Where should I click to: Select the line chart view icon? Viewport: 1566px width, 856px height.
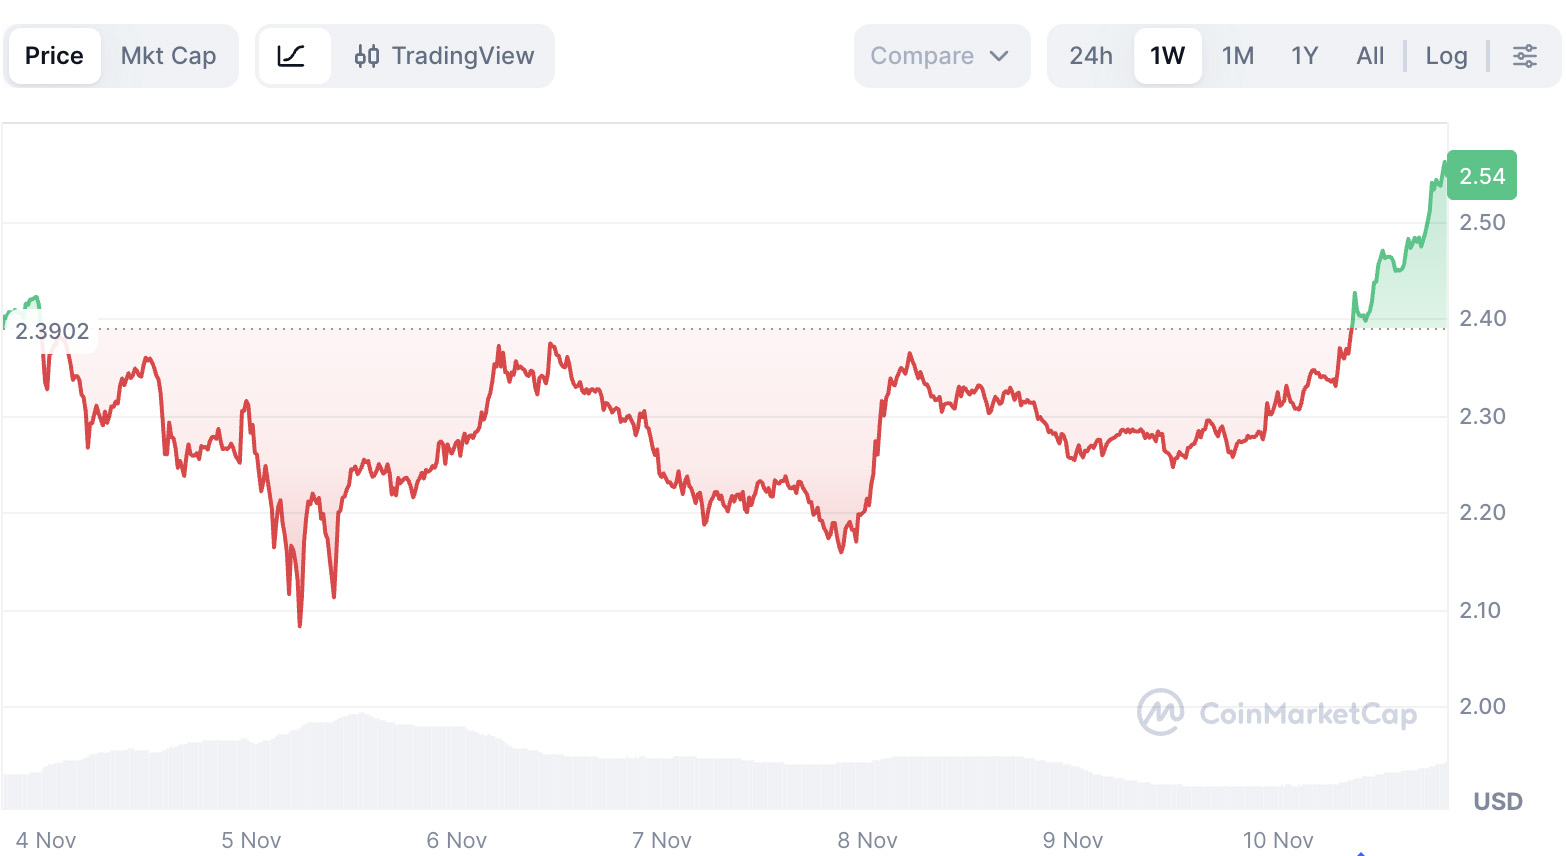click(x=293, y=56)
